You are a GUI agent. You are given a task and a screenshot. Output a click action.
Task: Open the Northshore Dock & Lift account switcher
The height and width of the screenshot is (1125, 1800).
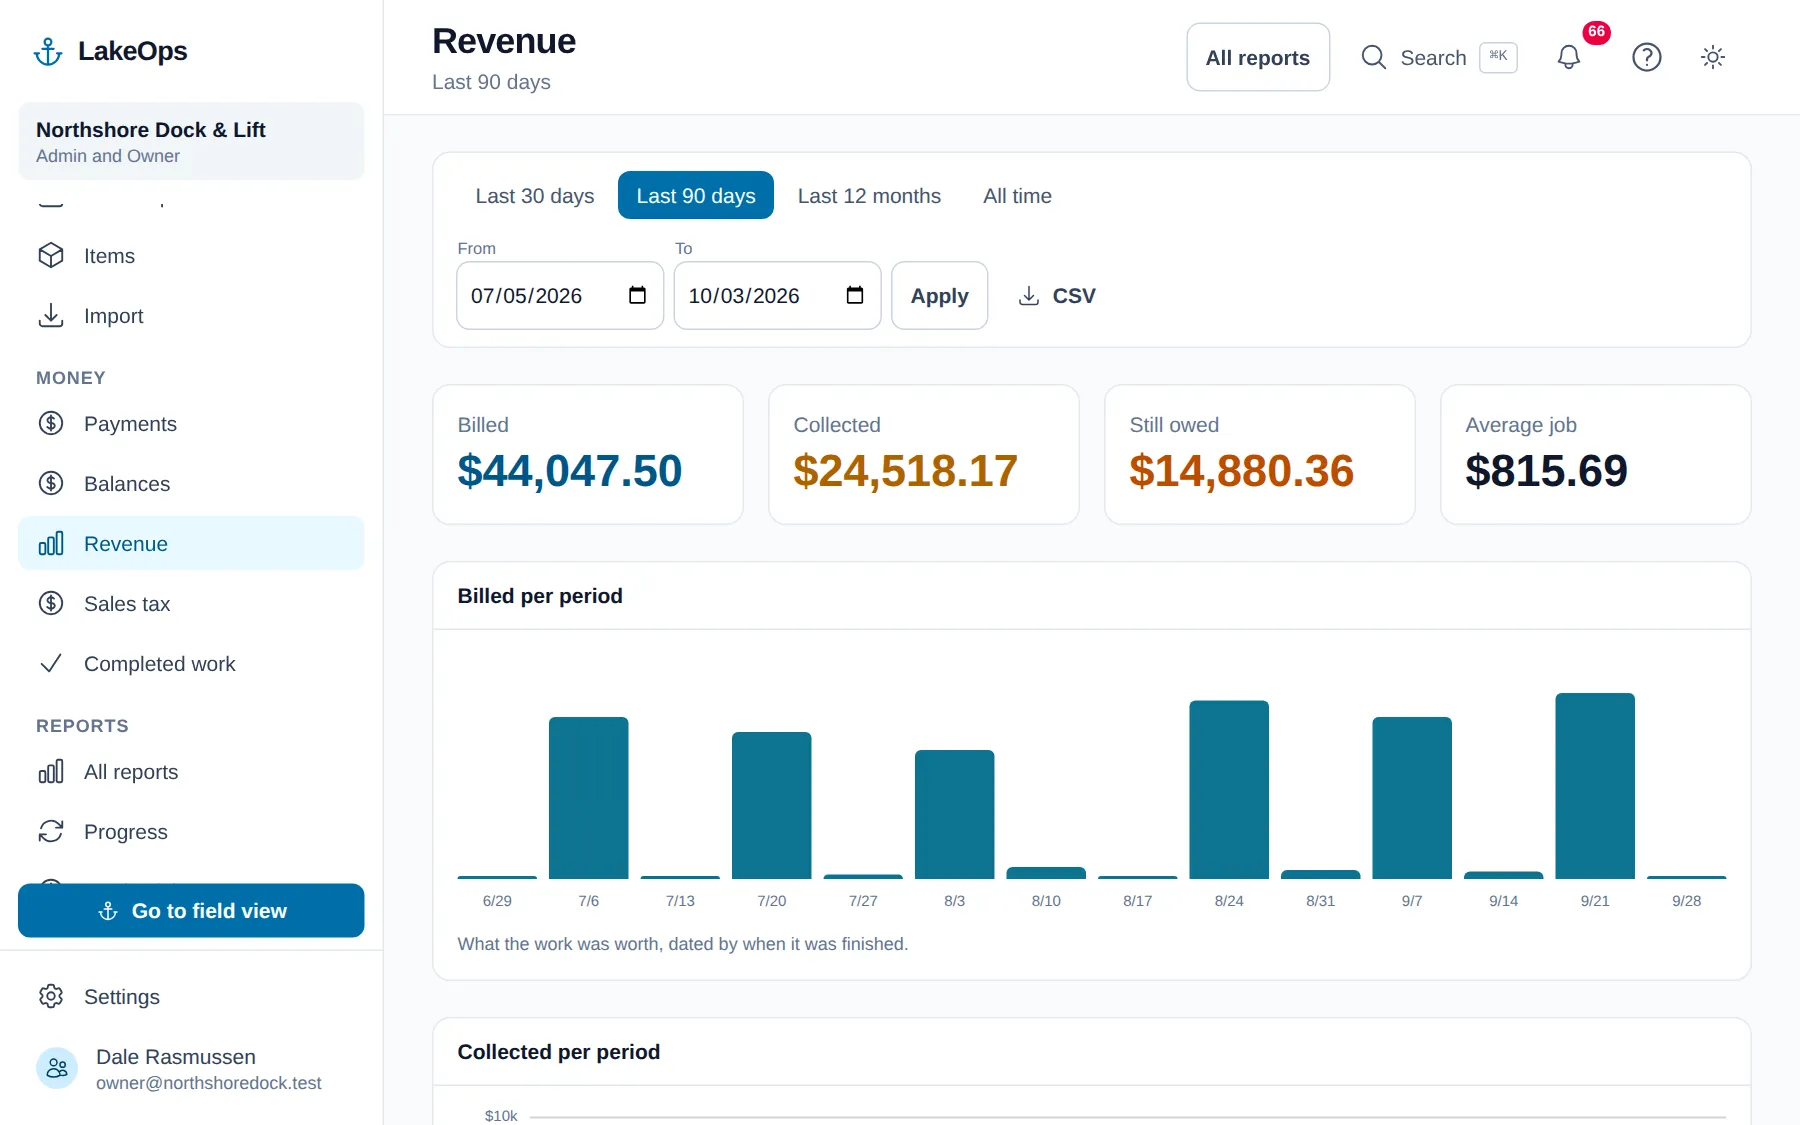click(x=191, y=142)
